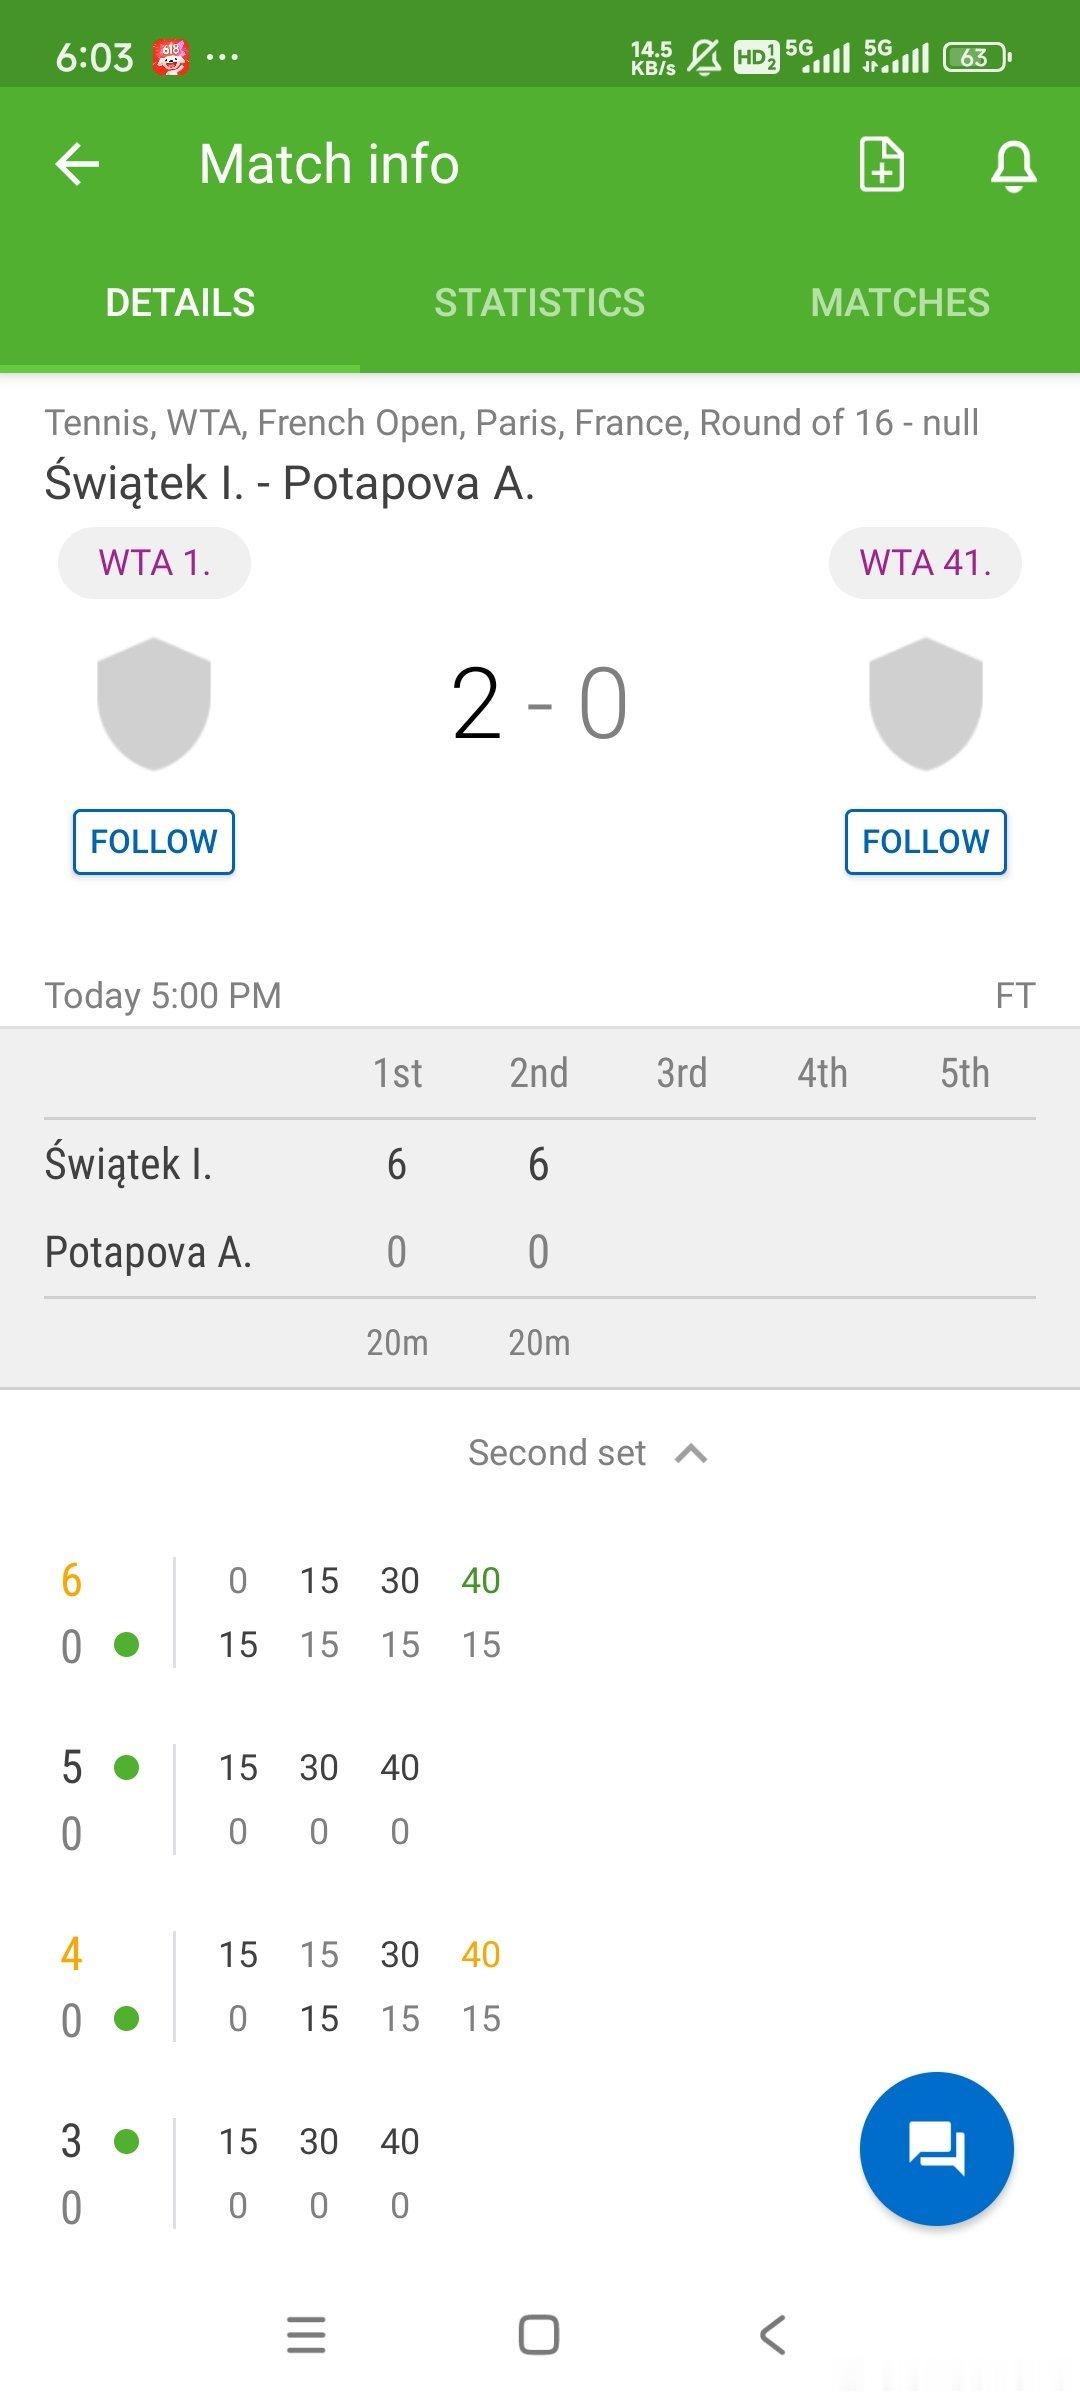Follow Świątek I. using left FOLLOW button

pyautogui.click(x=154, y=842)
